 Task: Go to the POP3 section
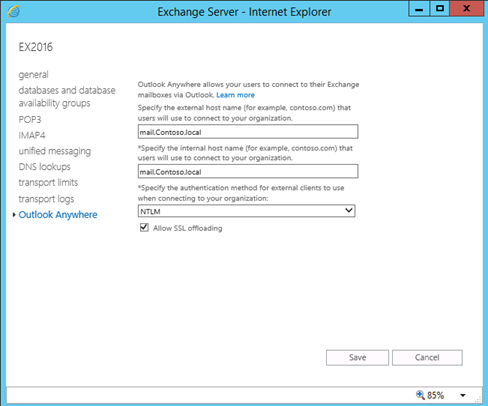30,119
